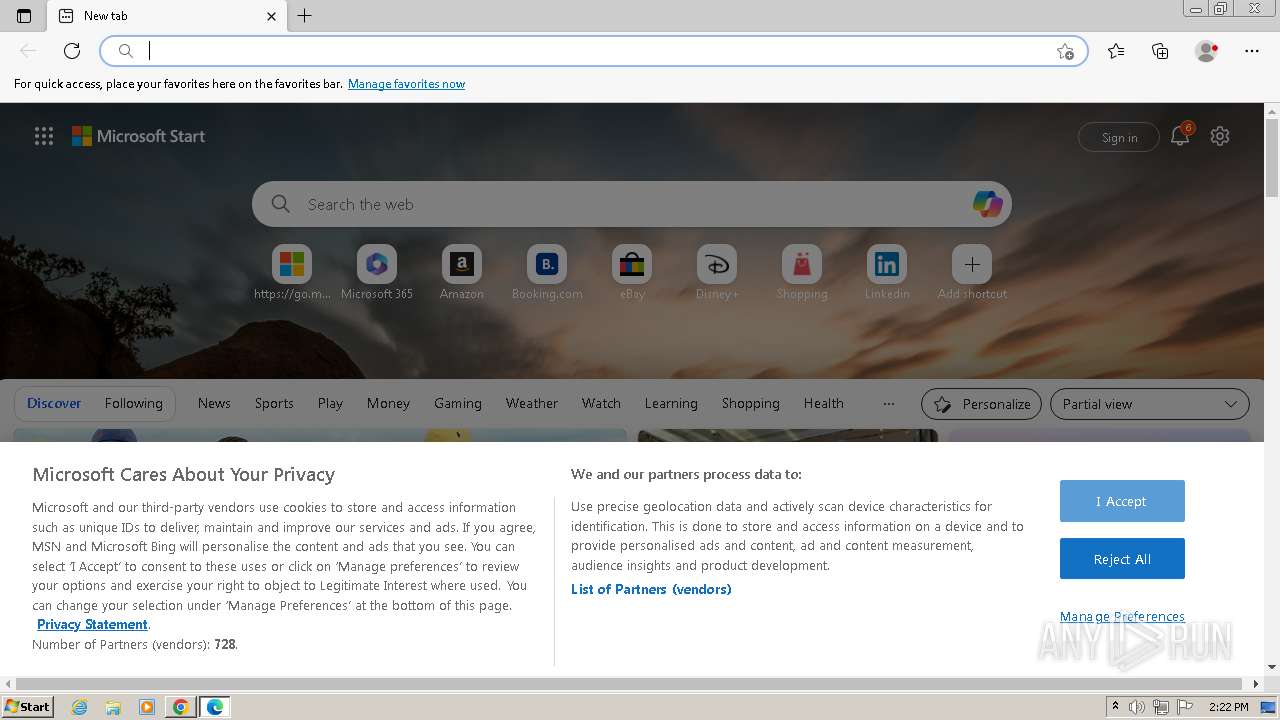Open File Explorer from taskbar
Viewport: 1280px width, 720px height.
click(113, 707)
